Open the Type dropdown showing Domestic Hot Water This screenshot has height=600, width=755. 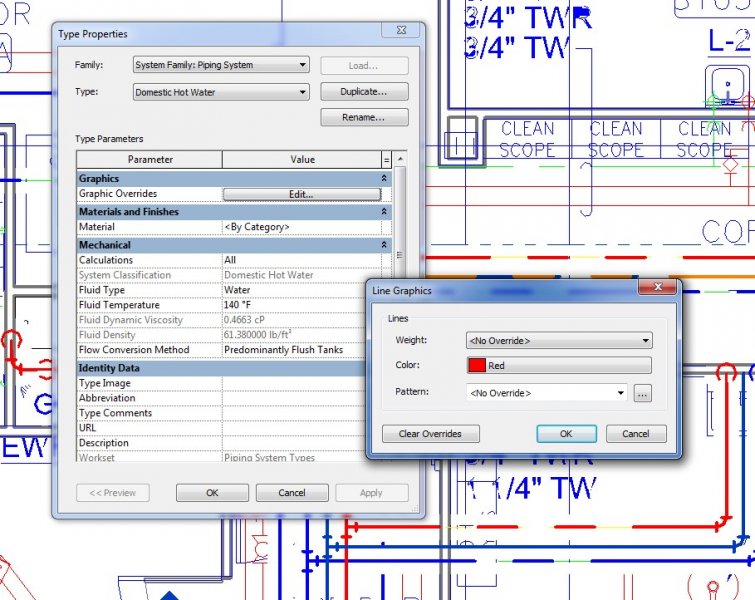221,92
